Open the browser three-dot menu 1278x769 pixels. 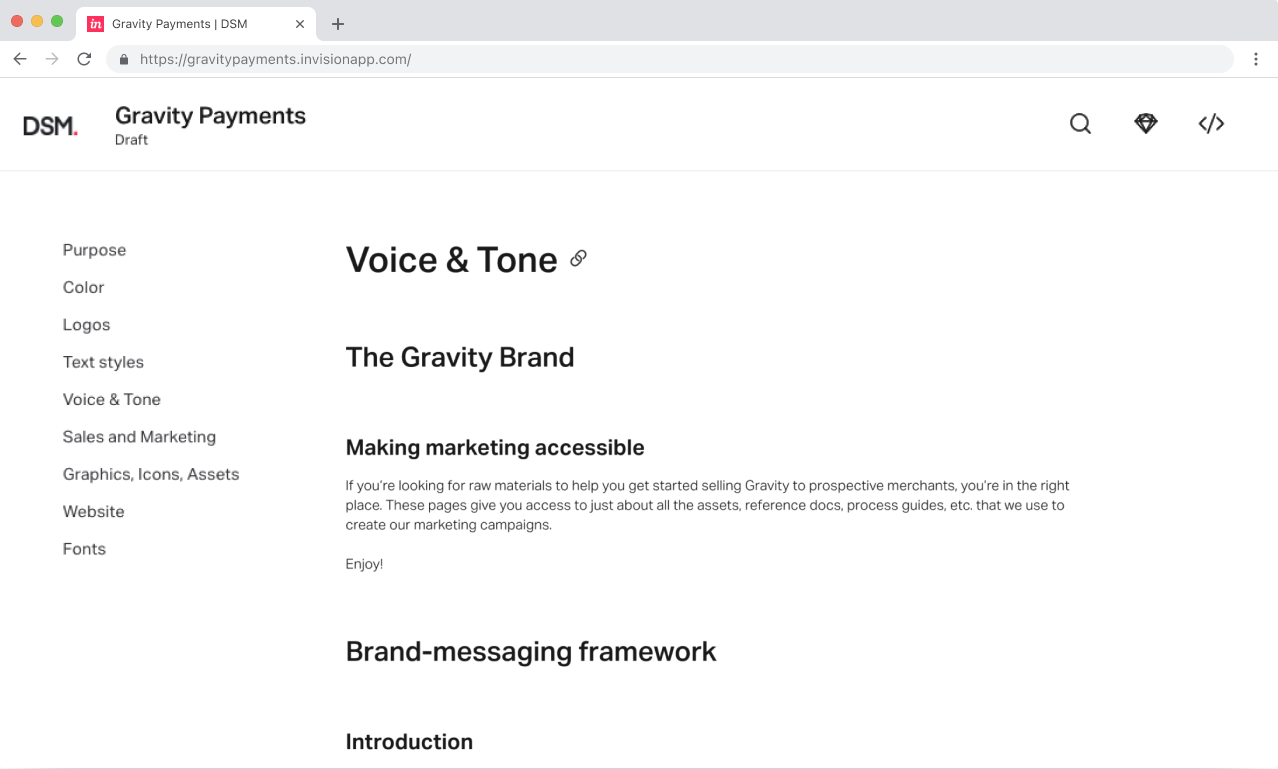(x=1256, y=59)
